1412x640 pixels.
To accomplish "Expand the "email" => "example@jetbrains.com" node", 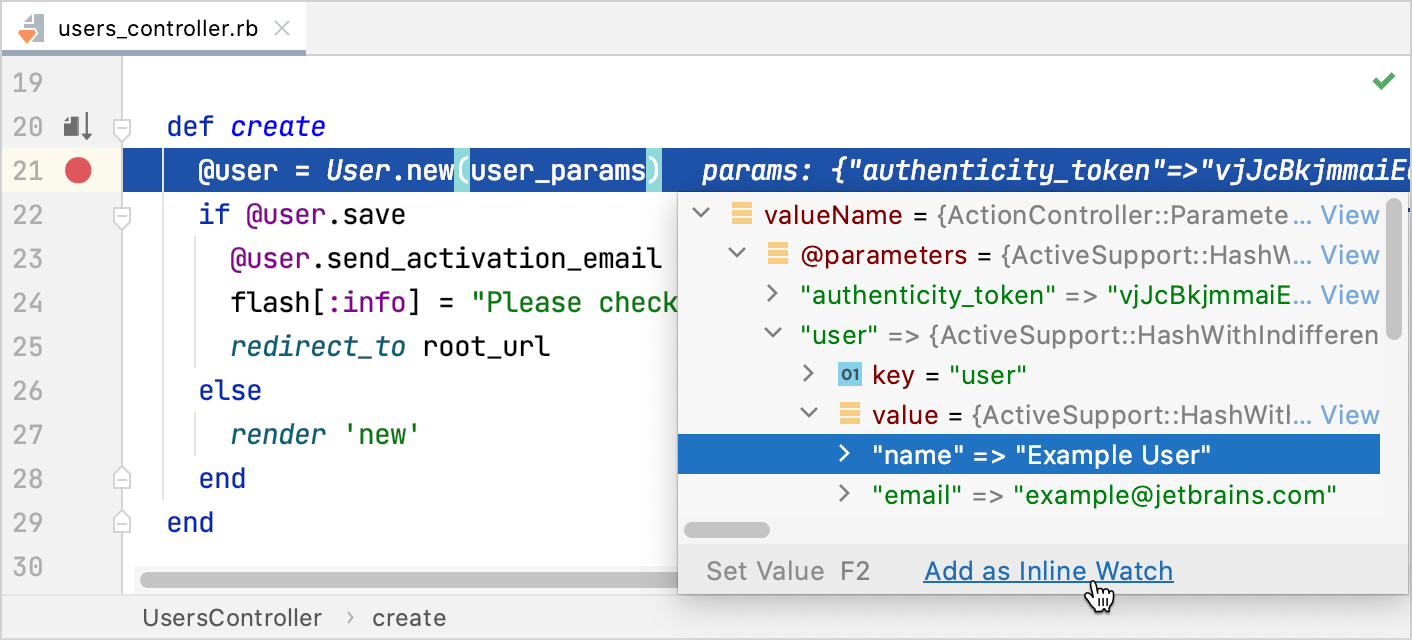I will click(x=843, y=494).
